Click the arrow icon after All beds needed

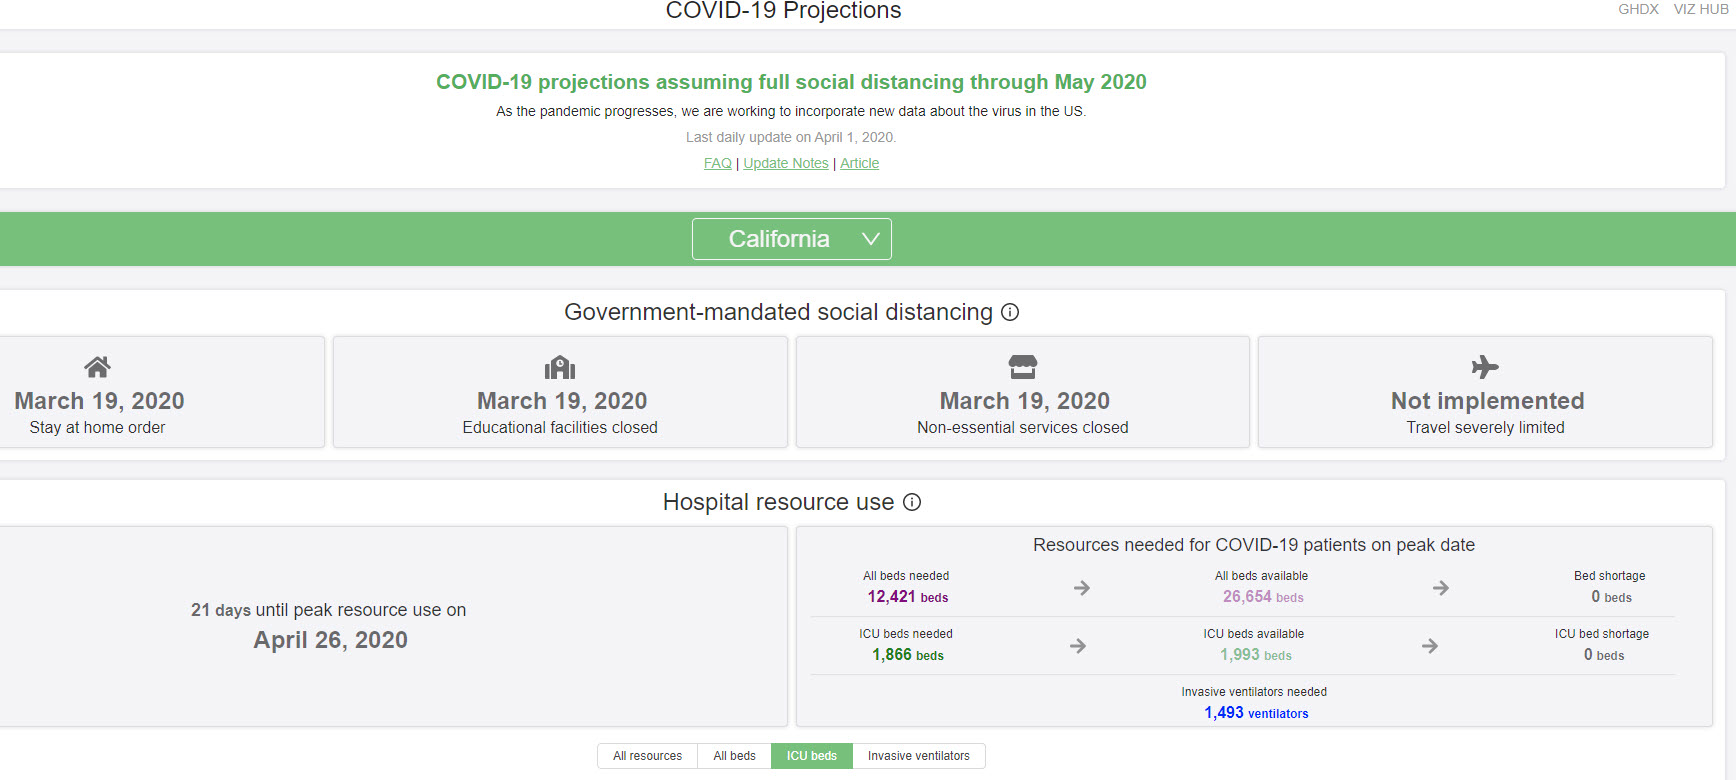pos(1081,588)
